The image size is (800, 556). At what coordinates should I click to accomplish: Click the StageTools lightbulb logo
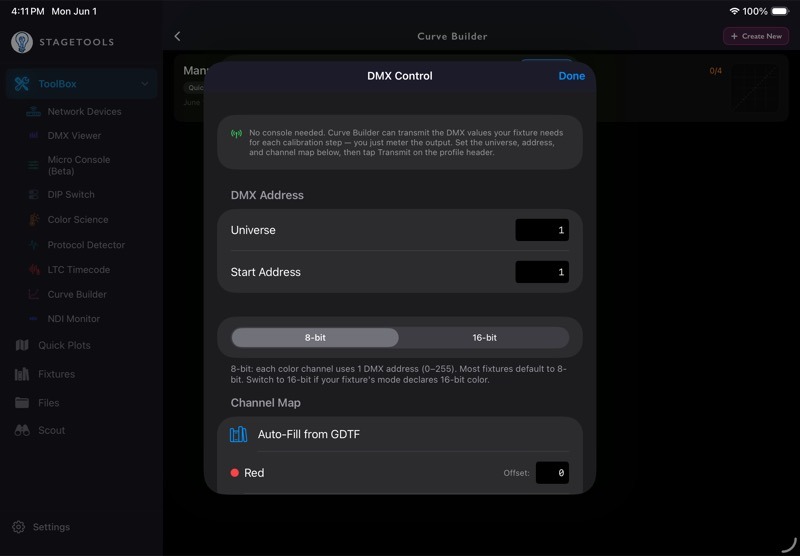click(22, 42)
